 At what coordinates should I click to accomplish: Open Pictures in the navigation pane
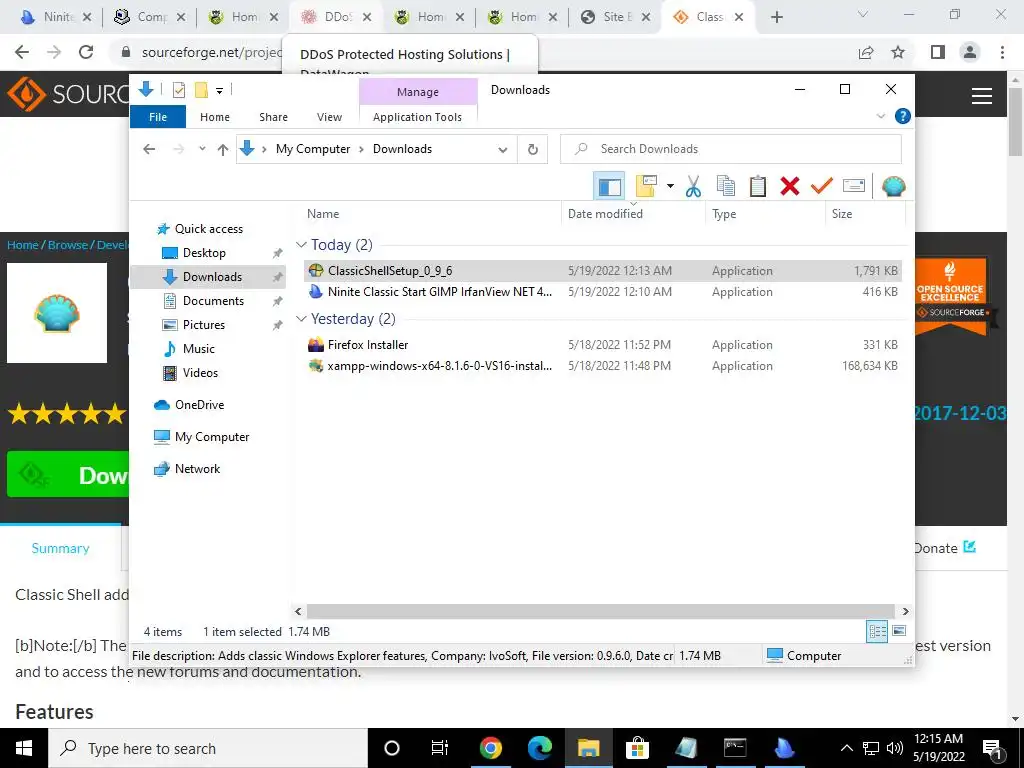pos(203,325)
